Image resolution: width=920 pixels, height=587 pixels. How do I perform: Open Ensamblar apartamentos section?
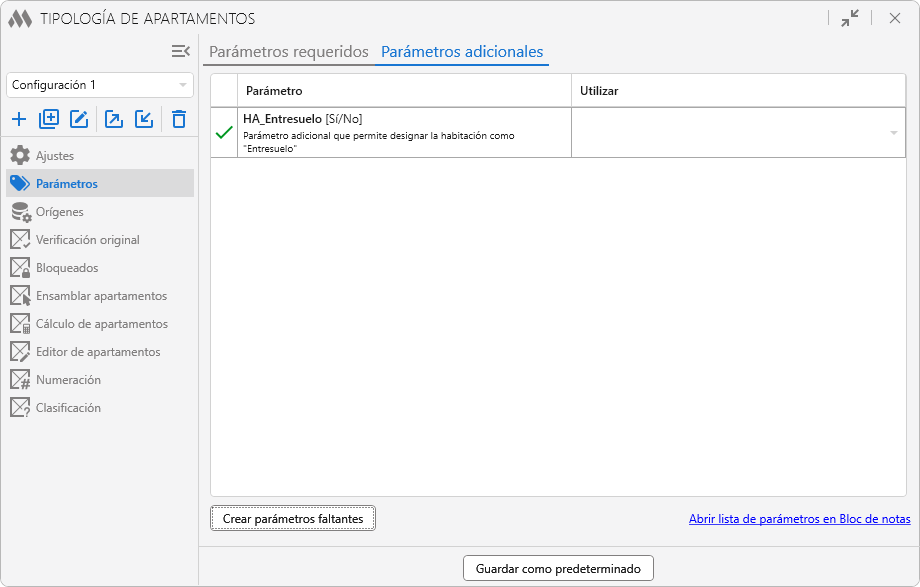(101, 296)
